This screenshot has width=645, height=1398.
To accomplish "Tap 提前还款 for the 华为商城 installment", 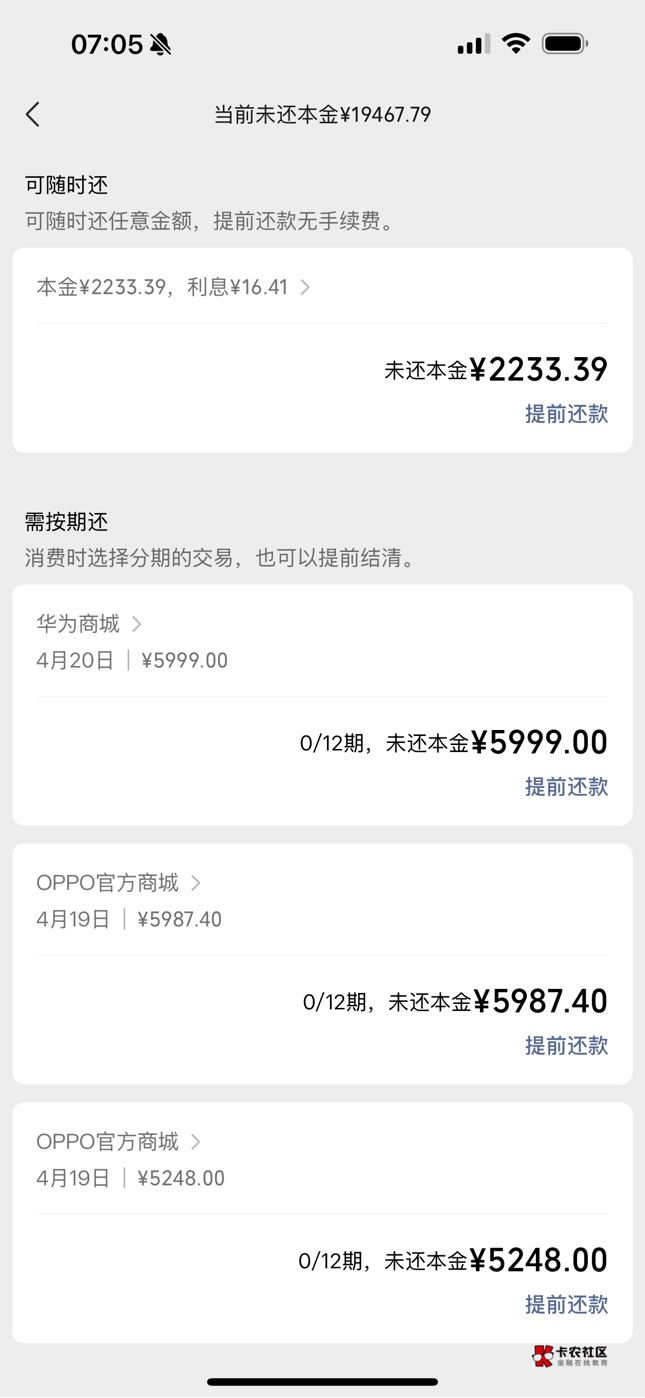I will click(x=566, y=787).
